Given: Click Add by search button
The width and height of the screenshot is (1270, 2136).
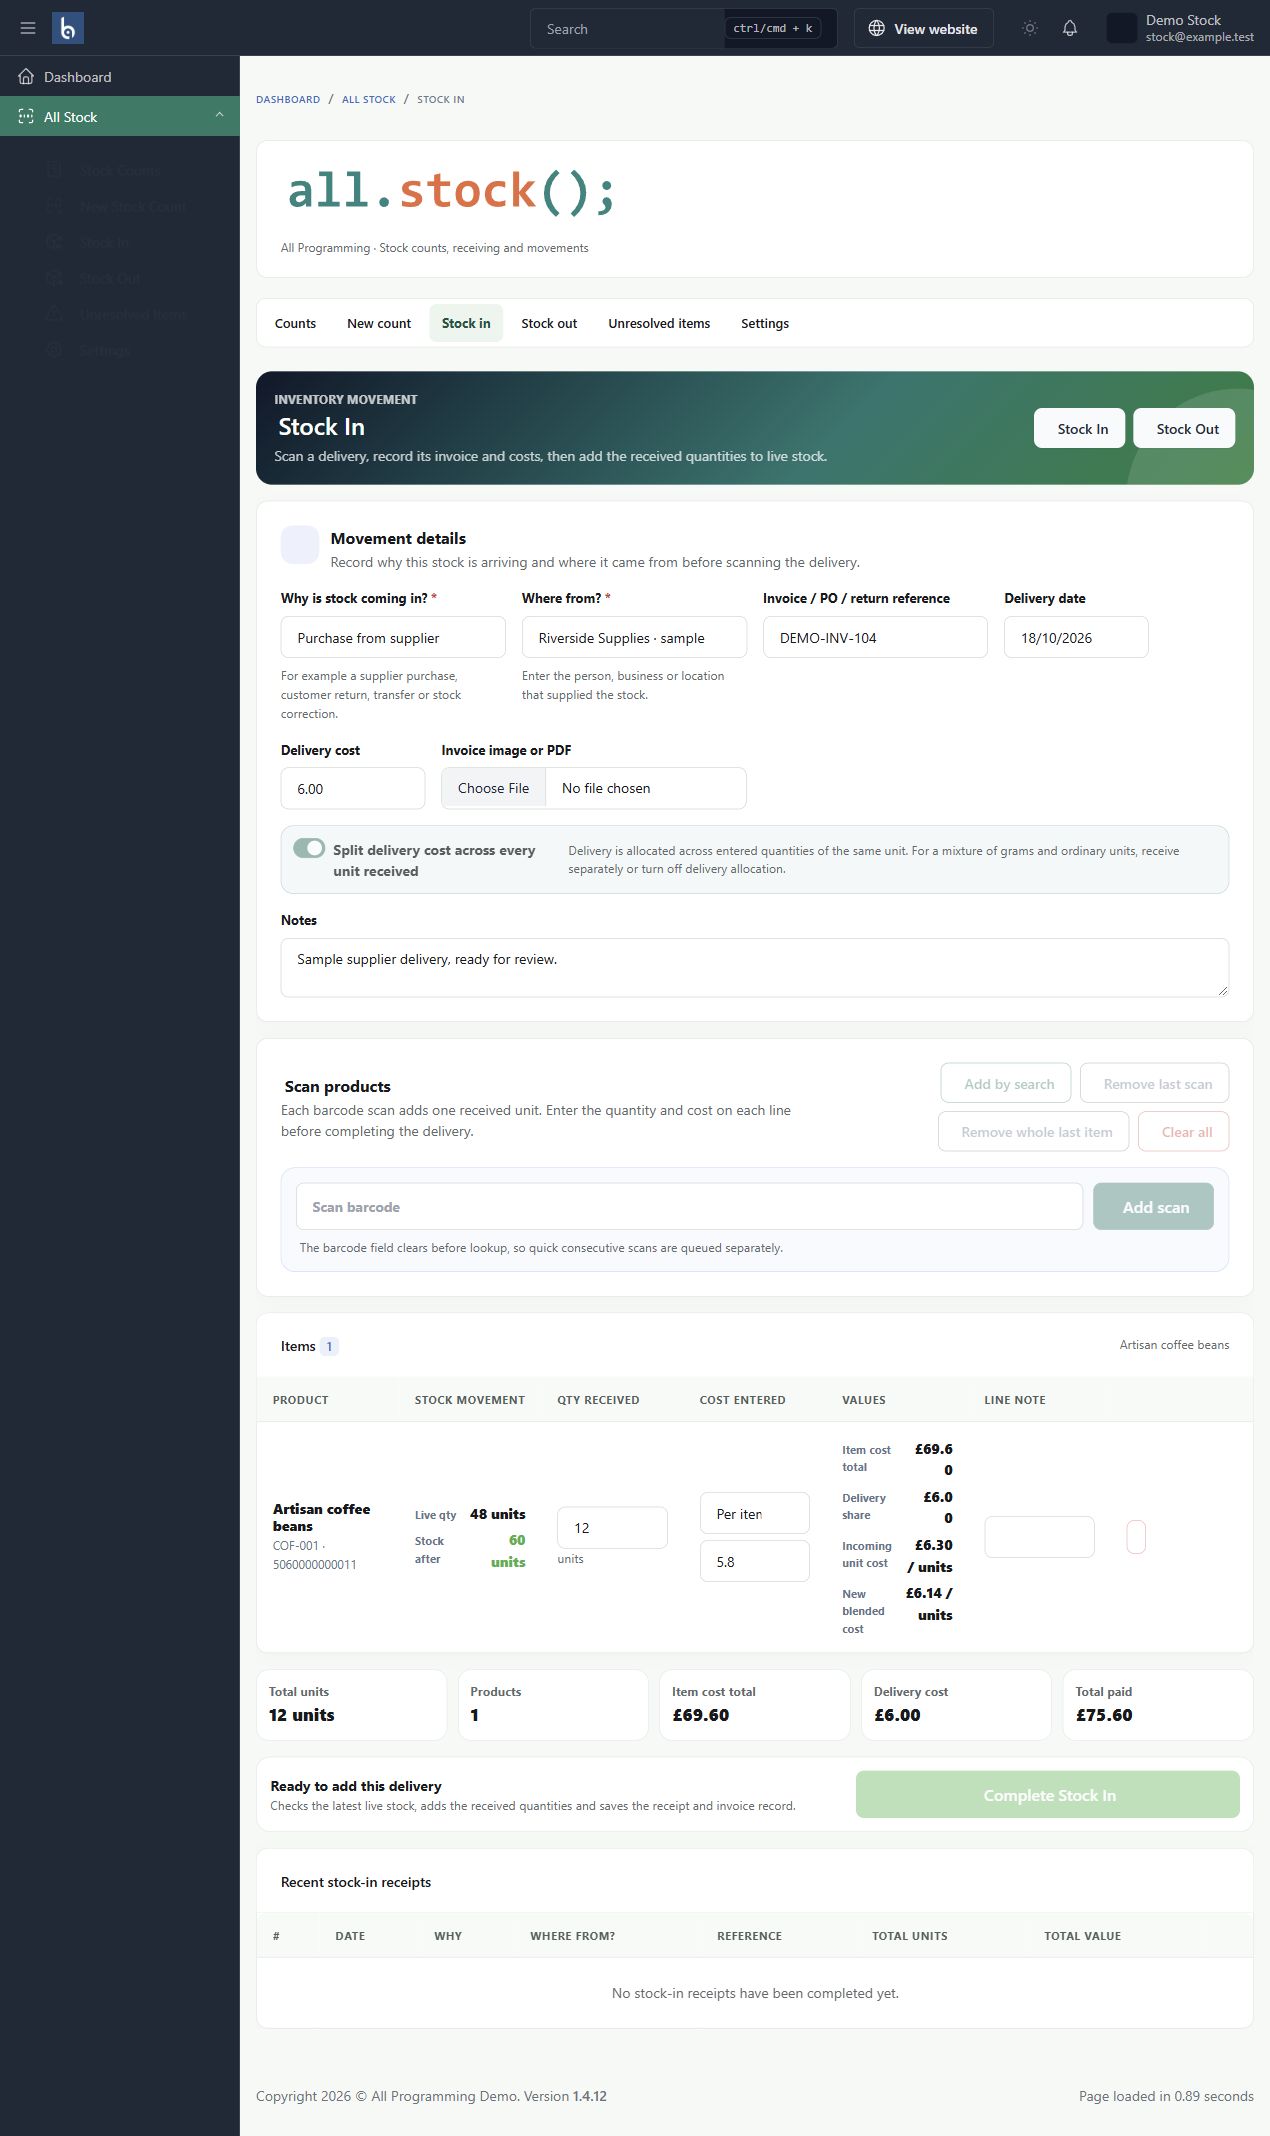Looking at the screenshot, I should pyautogui.click(x=1008, y=1084).
